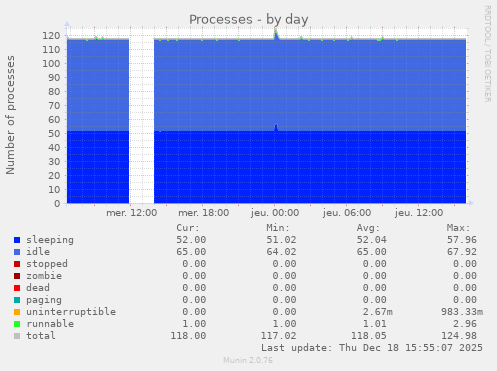497x371 pixels.
Task: Click the 'jeu. 00:00' x-axis label
Action: 275,213
